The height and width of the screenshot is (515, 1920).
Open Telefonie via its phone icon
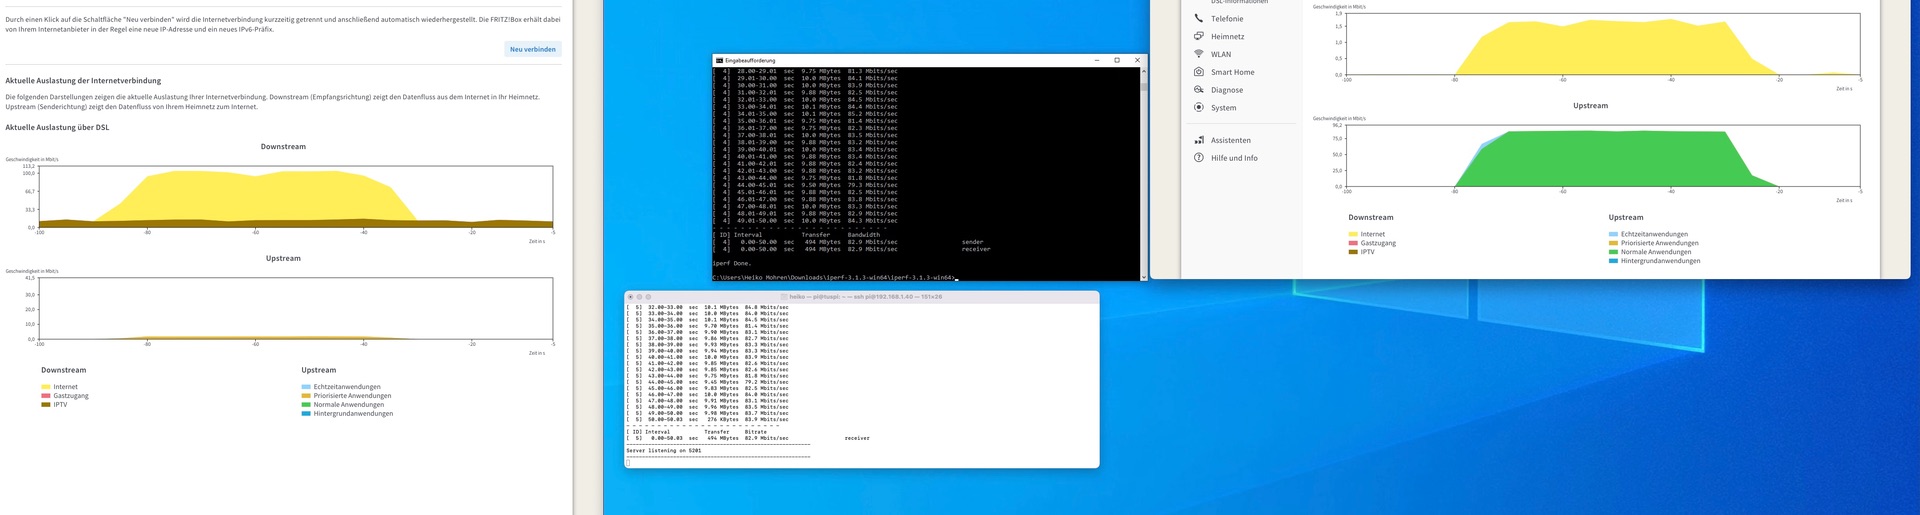point(1198,18)
